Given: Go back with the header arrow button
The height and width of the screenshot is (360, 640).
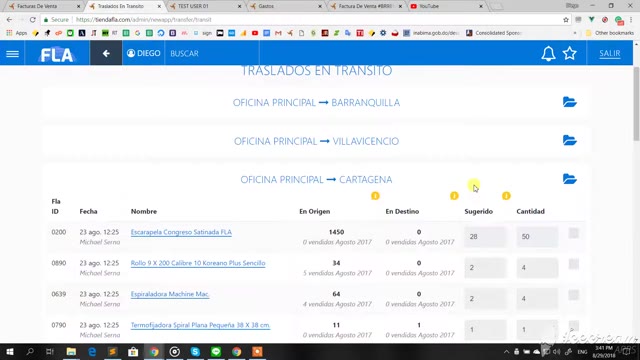Looking at the screenshot, I should pos(106,53).
